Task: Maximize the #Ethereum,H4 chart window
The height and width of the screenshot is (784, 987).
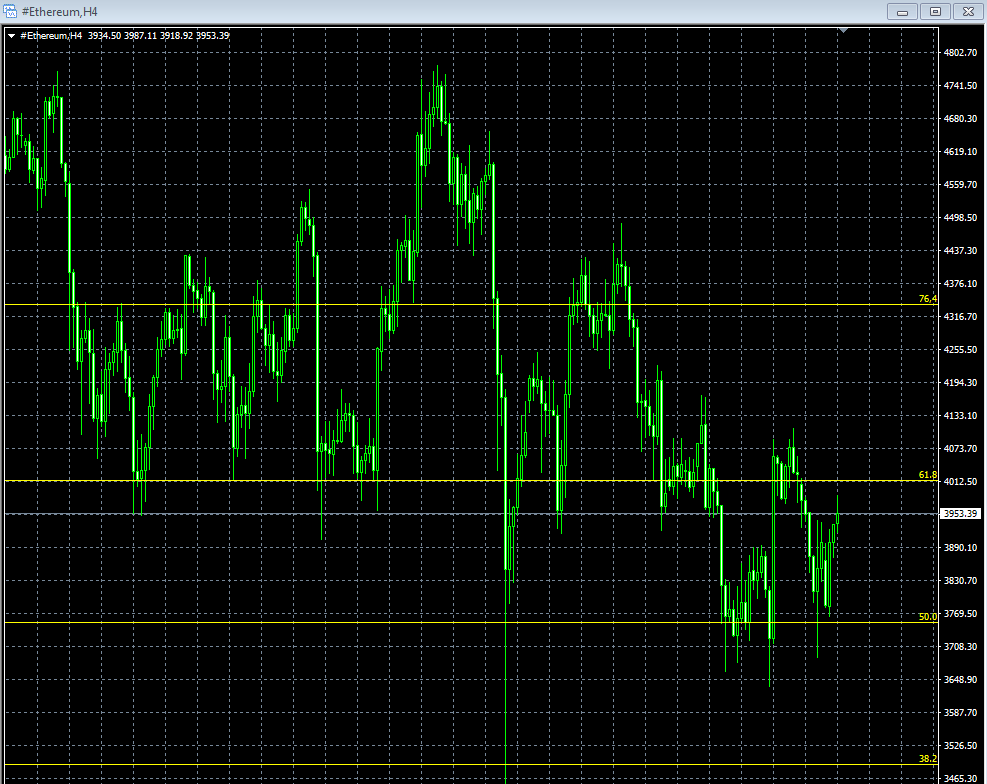Action: click(935, 11)
